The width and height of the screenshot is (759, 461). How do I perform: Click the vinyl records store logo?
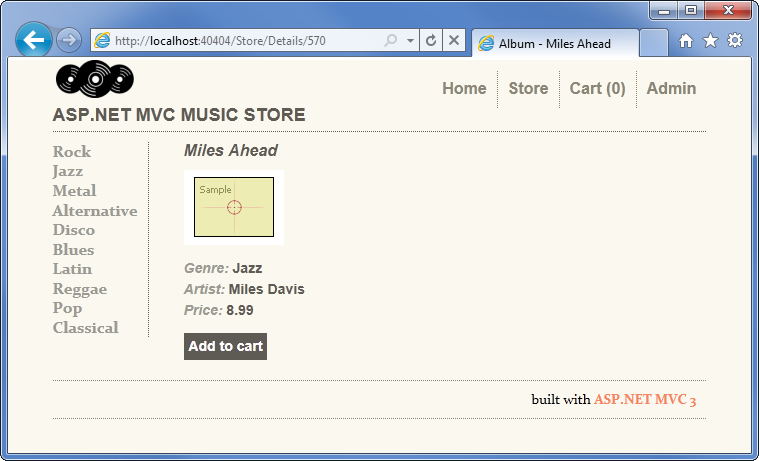point(95,79)
